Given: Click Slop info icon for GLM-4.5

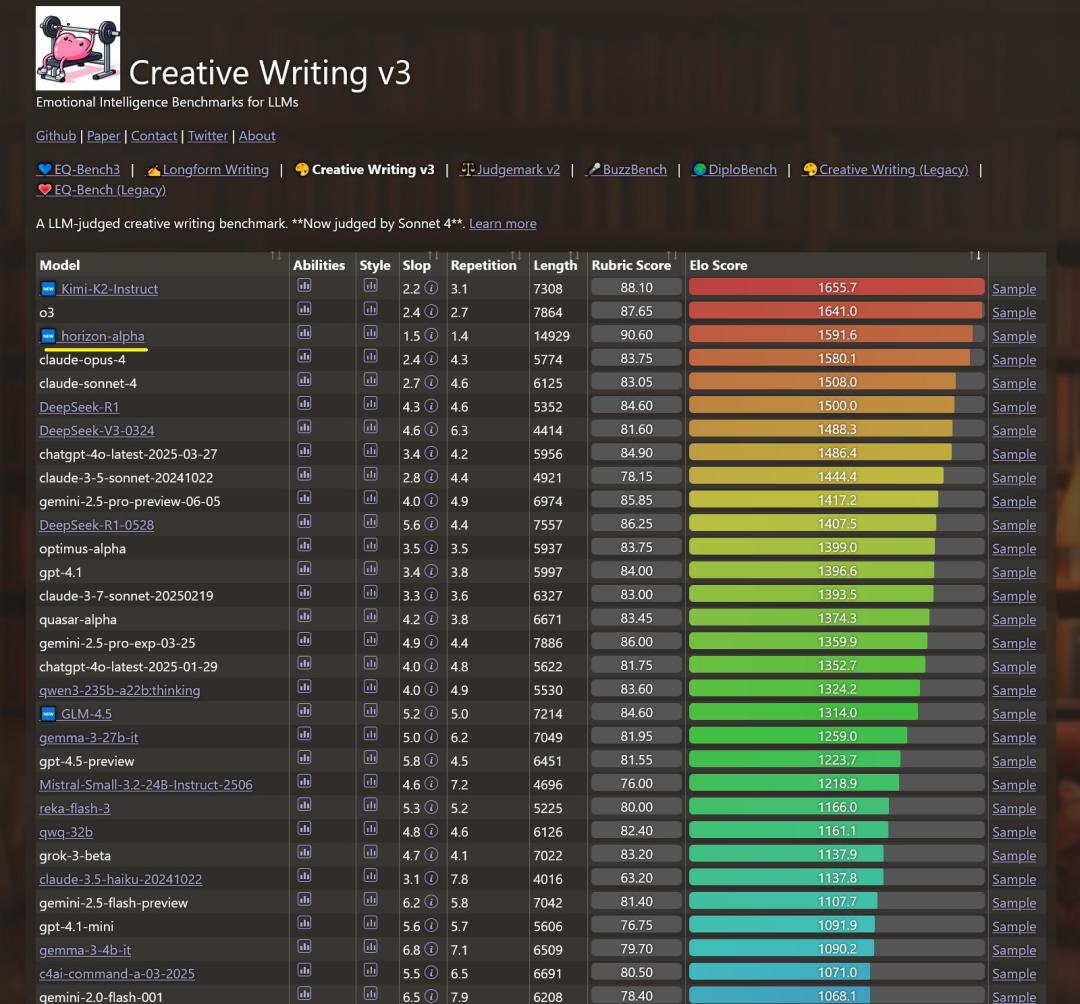Looking at the screenshot, I should [431, 713].
